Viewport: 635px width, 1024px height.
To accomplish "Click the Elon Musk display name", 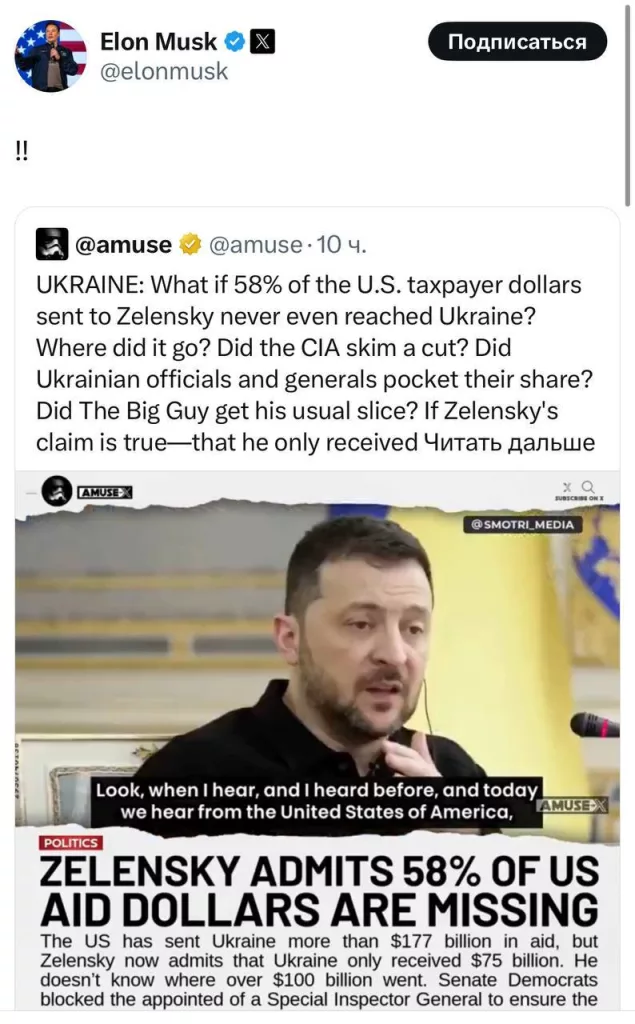I will click(158, 41).
